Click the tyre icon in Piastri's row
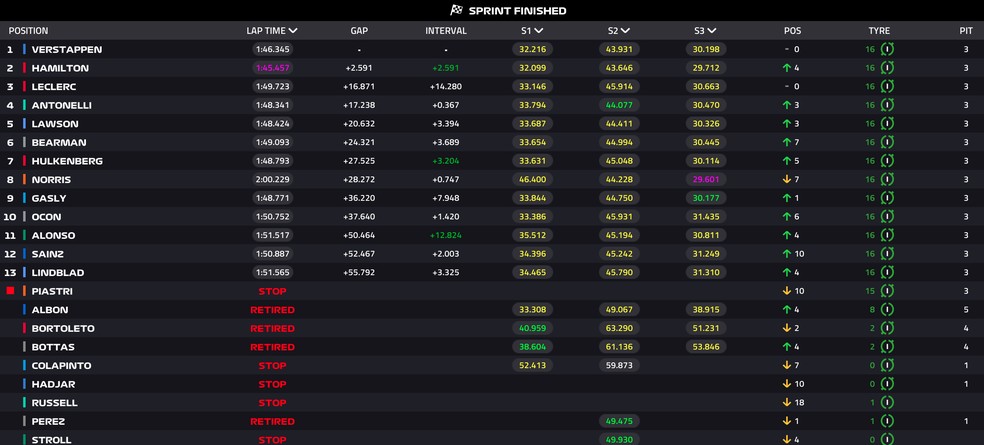 tap(887, 291)
